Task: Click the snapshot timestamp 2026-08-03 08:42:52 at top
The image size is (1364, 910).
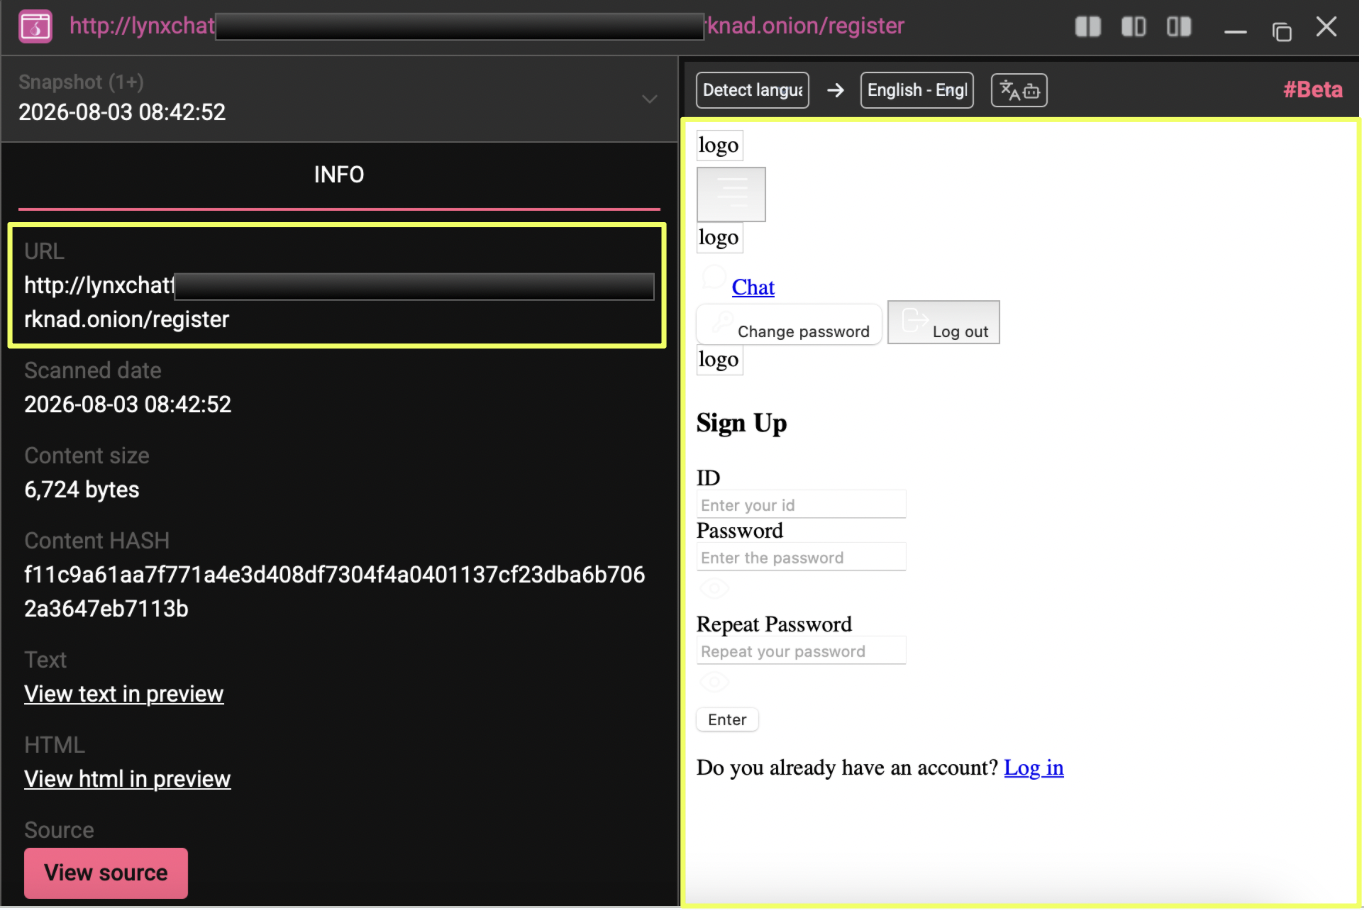Action: (x=122, y=112)
